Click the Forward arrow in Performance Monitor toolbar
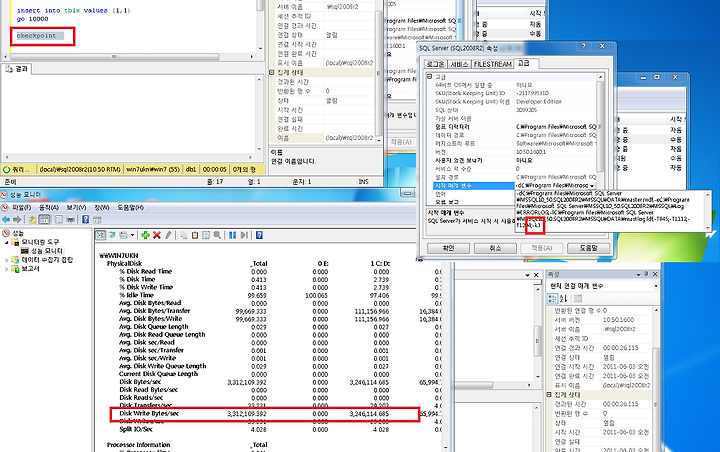 click(17, 220)
